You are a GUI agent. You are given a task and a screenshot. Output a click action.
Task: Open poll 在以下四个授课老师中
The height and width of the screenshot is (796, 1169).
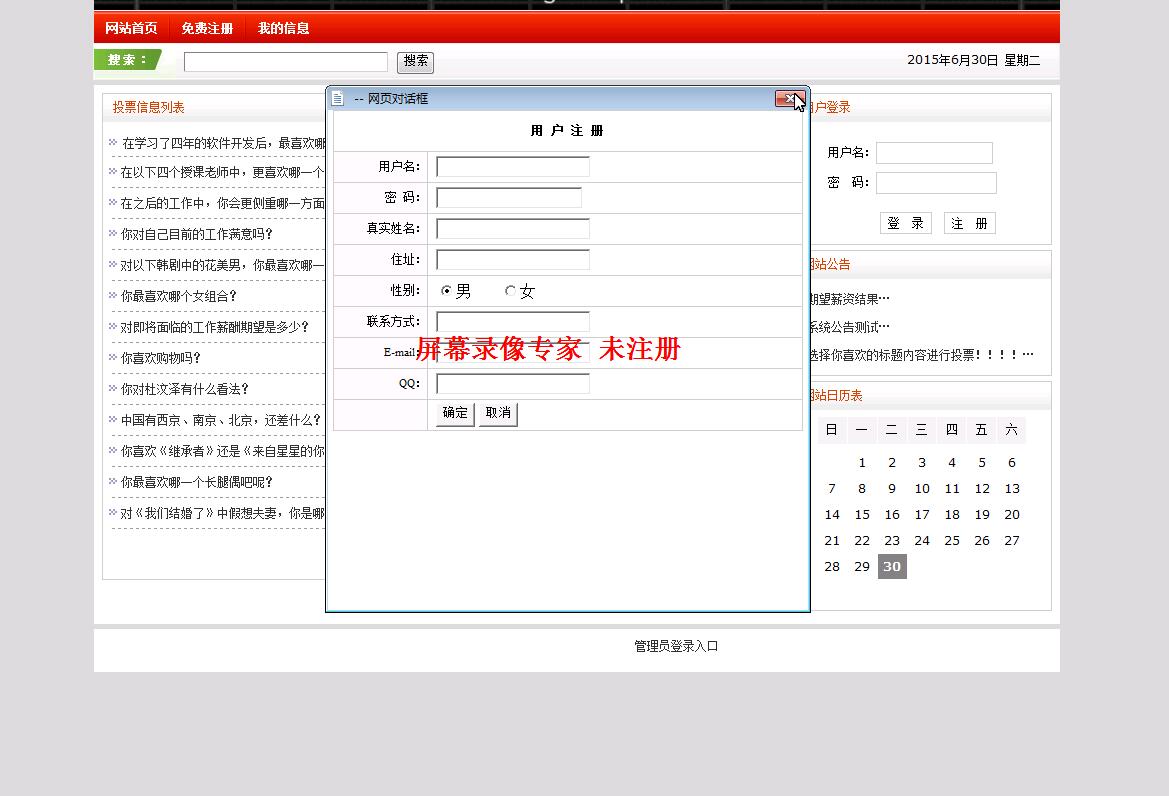[223, 172]
